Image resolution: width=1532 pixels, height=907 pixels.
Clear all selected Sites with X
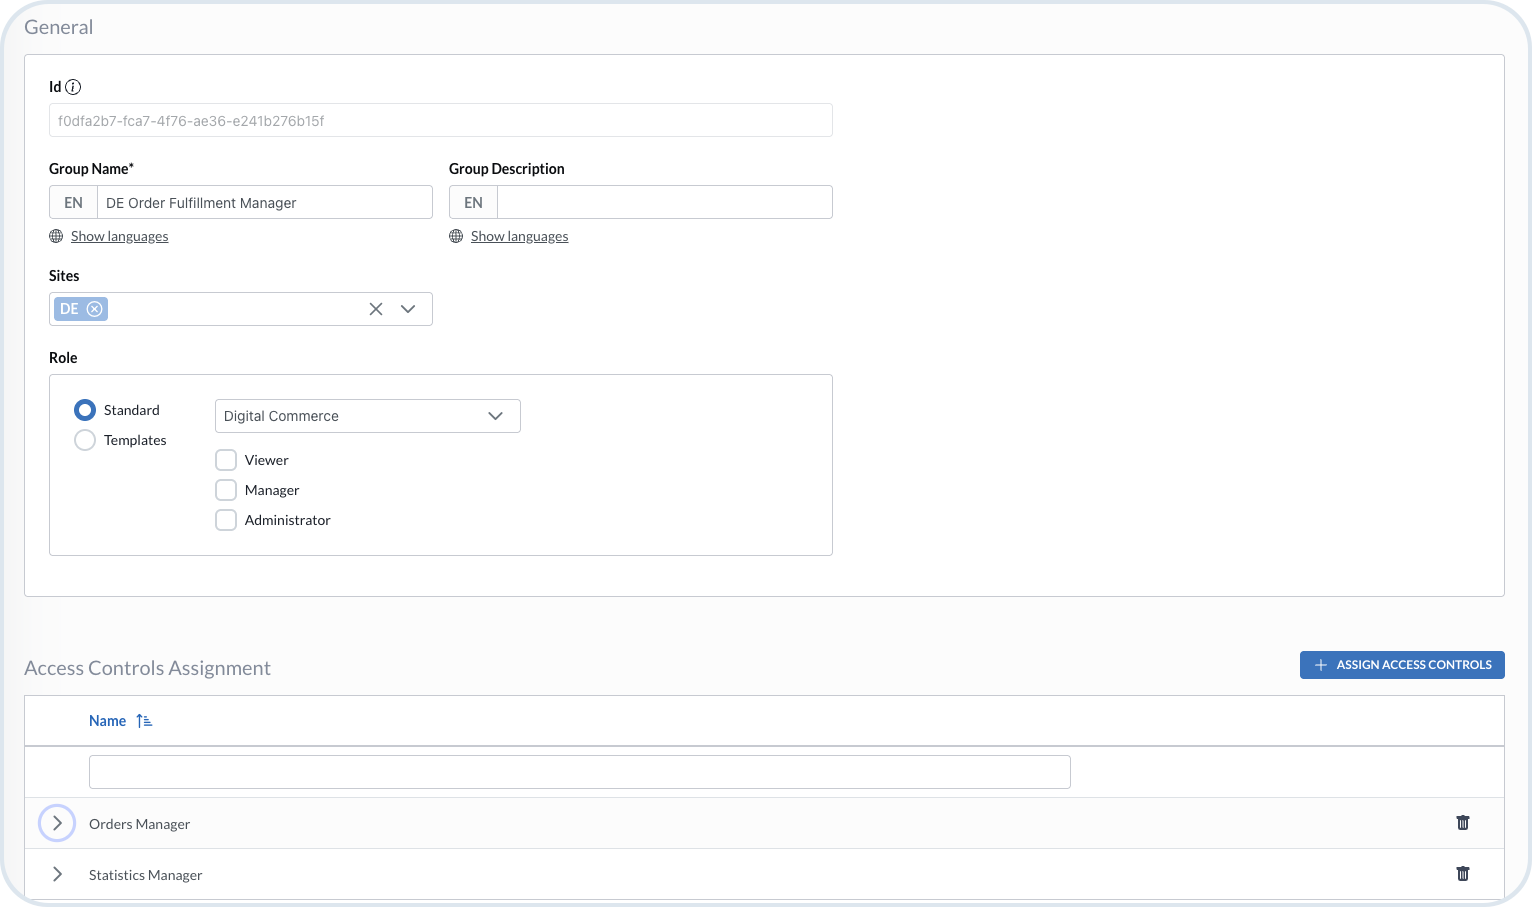(376, 309)
